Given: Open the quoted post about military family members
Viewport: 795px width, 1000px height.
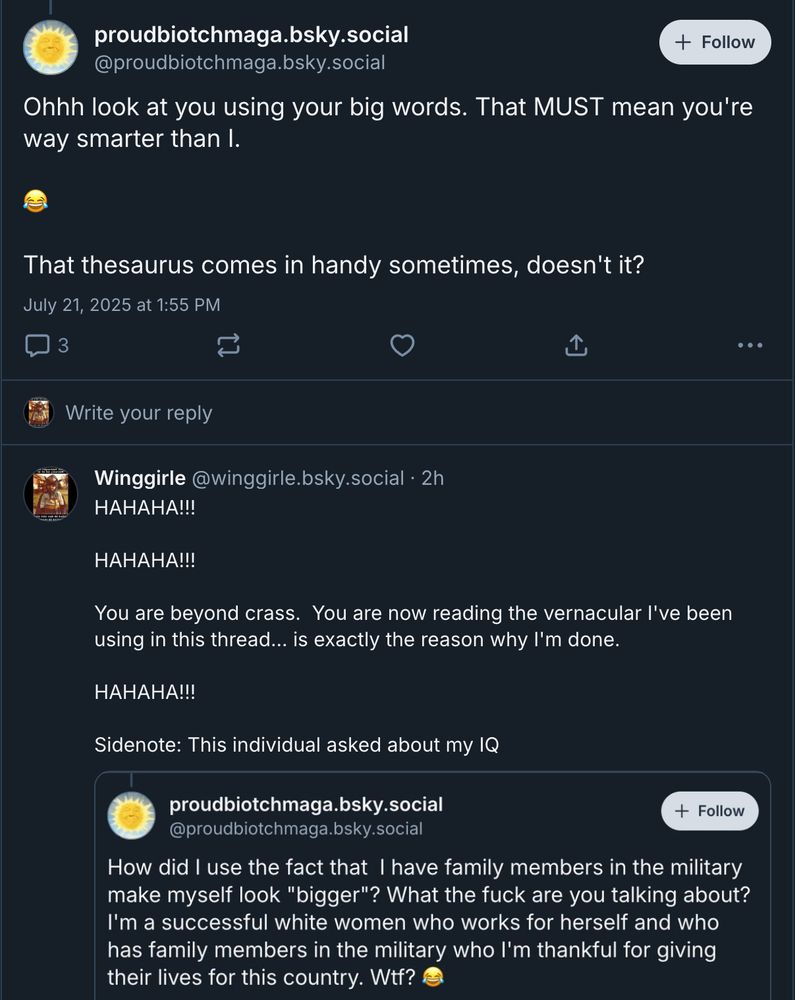Looking at the screenshot, I should pos(430,920).
